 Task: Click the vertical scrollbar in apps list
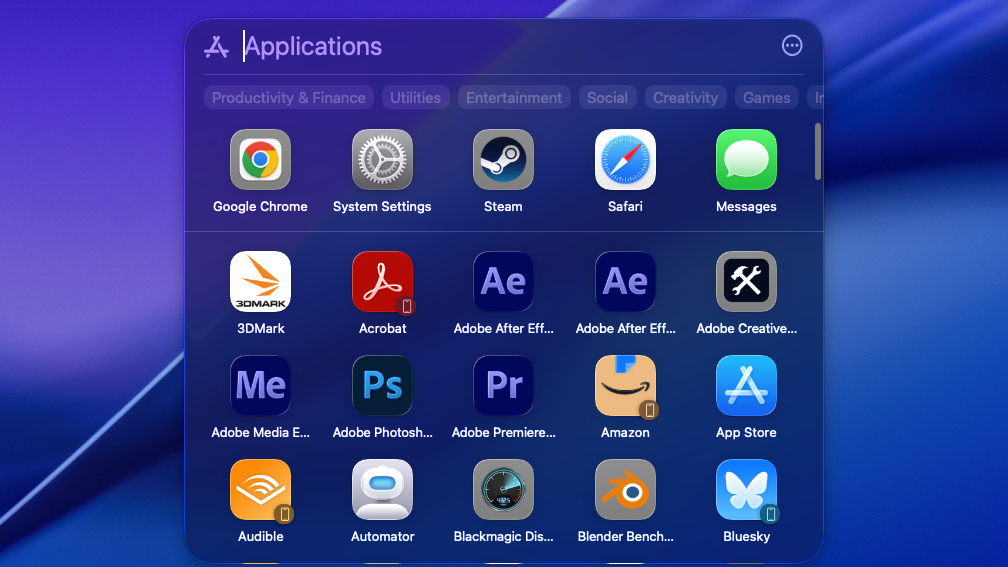click(818, 152)
